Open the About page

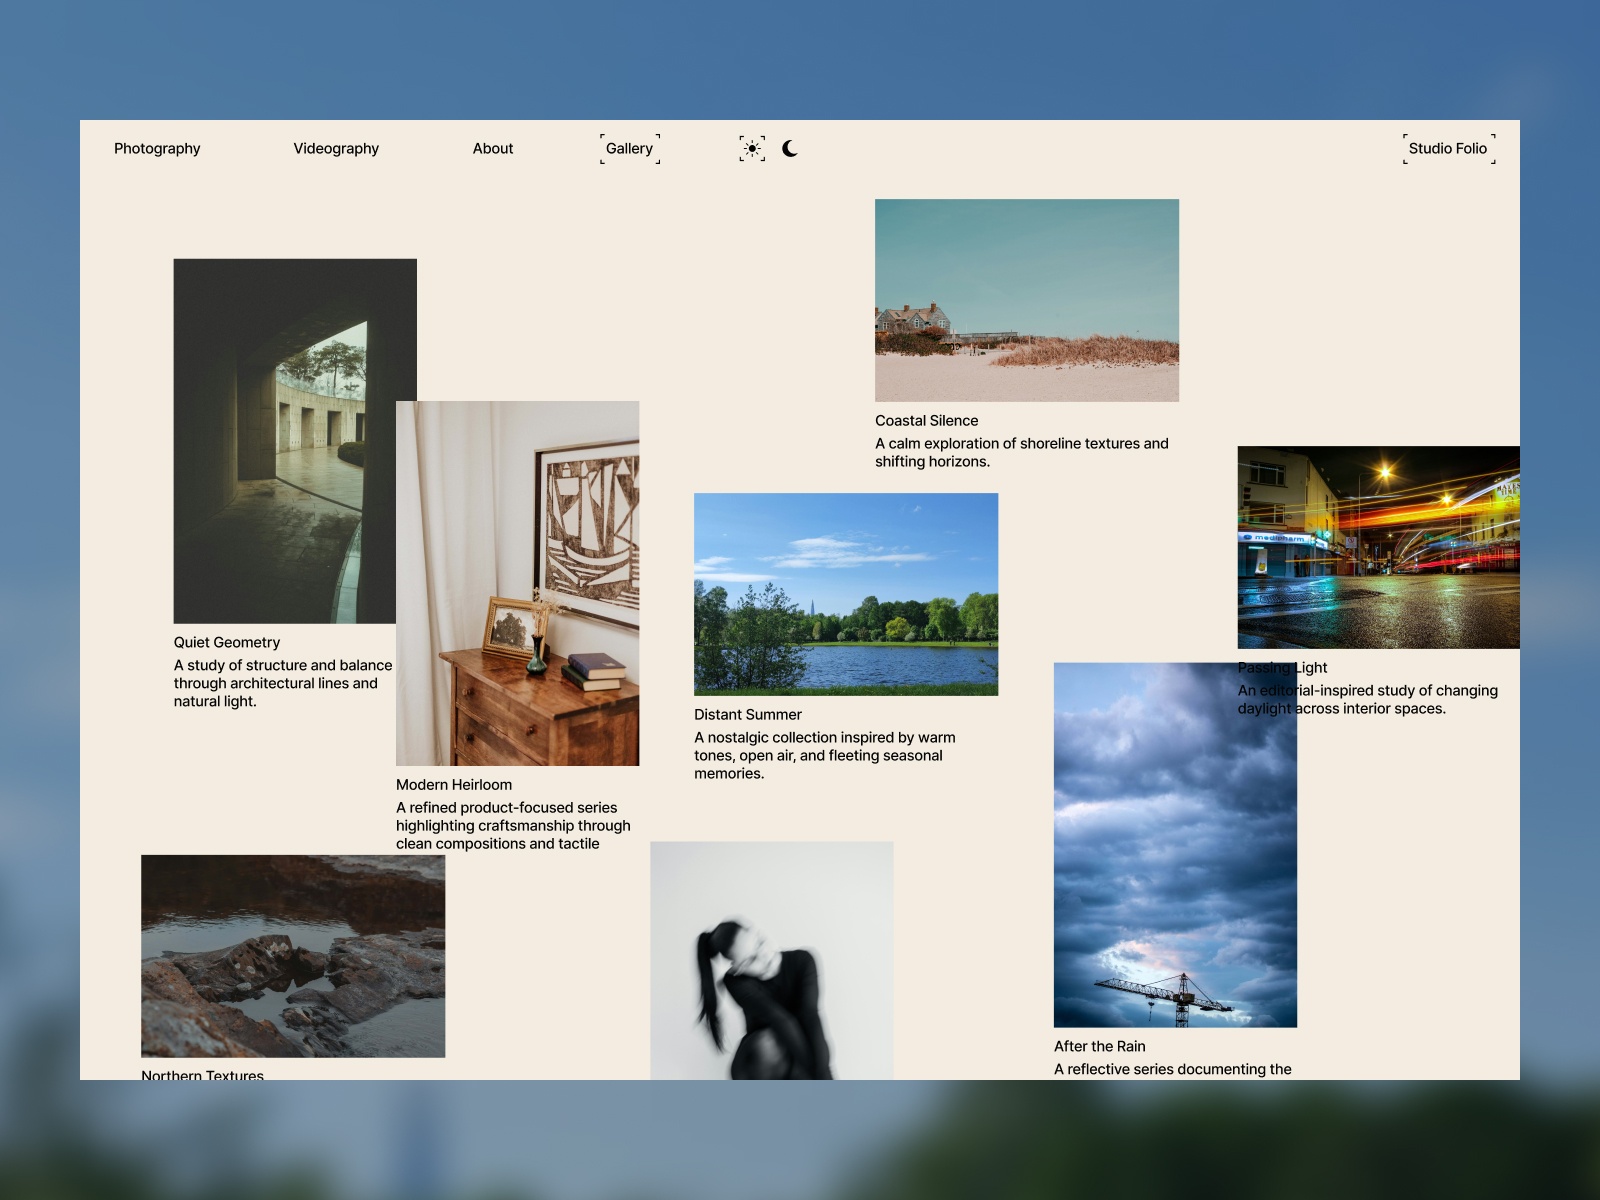493,148
